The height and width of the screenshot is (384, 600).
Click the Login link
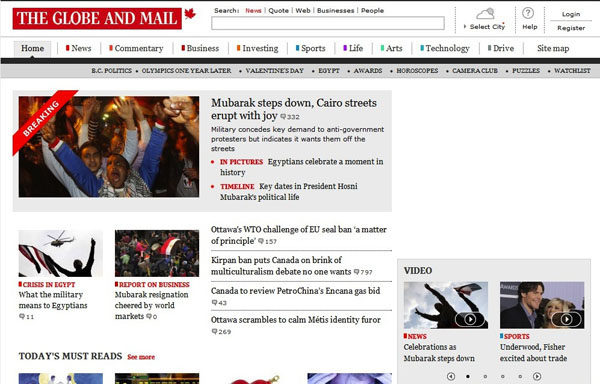pos(571,14)
